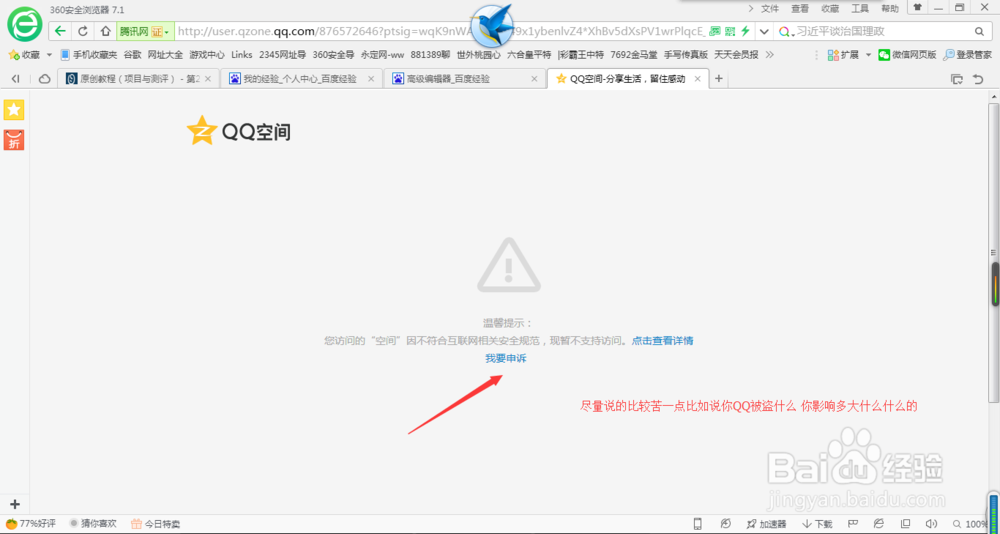Screen dimensions: 1000x534
Task: Click the 收藏 star favorites button
Action: [24, 55]
